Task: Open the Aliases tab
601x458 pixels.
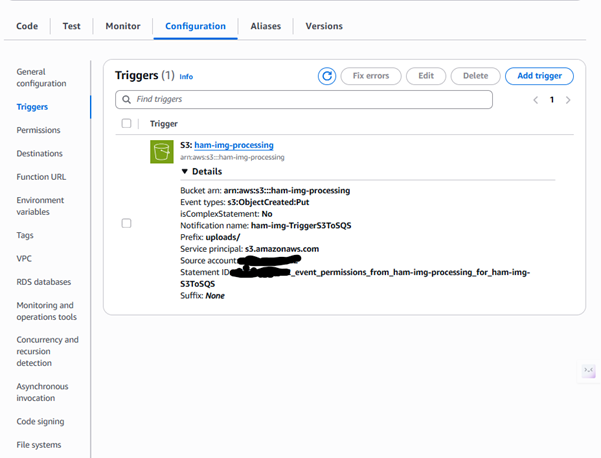Action: [x=266, y=26]
